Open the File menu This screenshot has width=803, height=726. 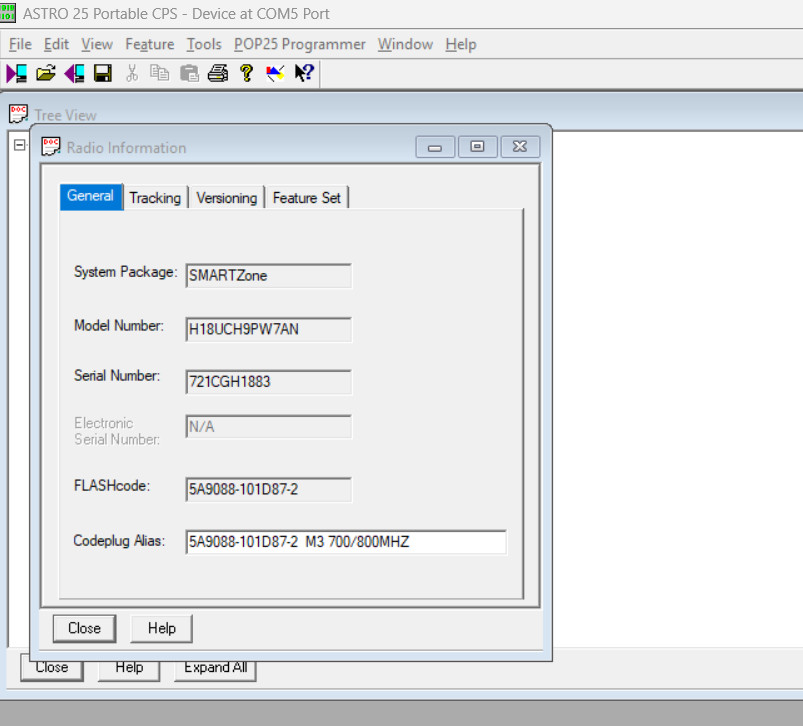[20, 44]
